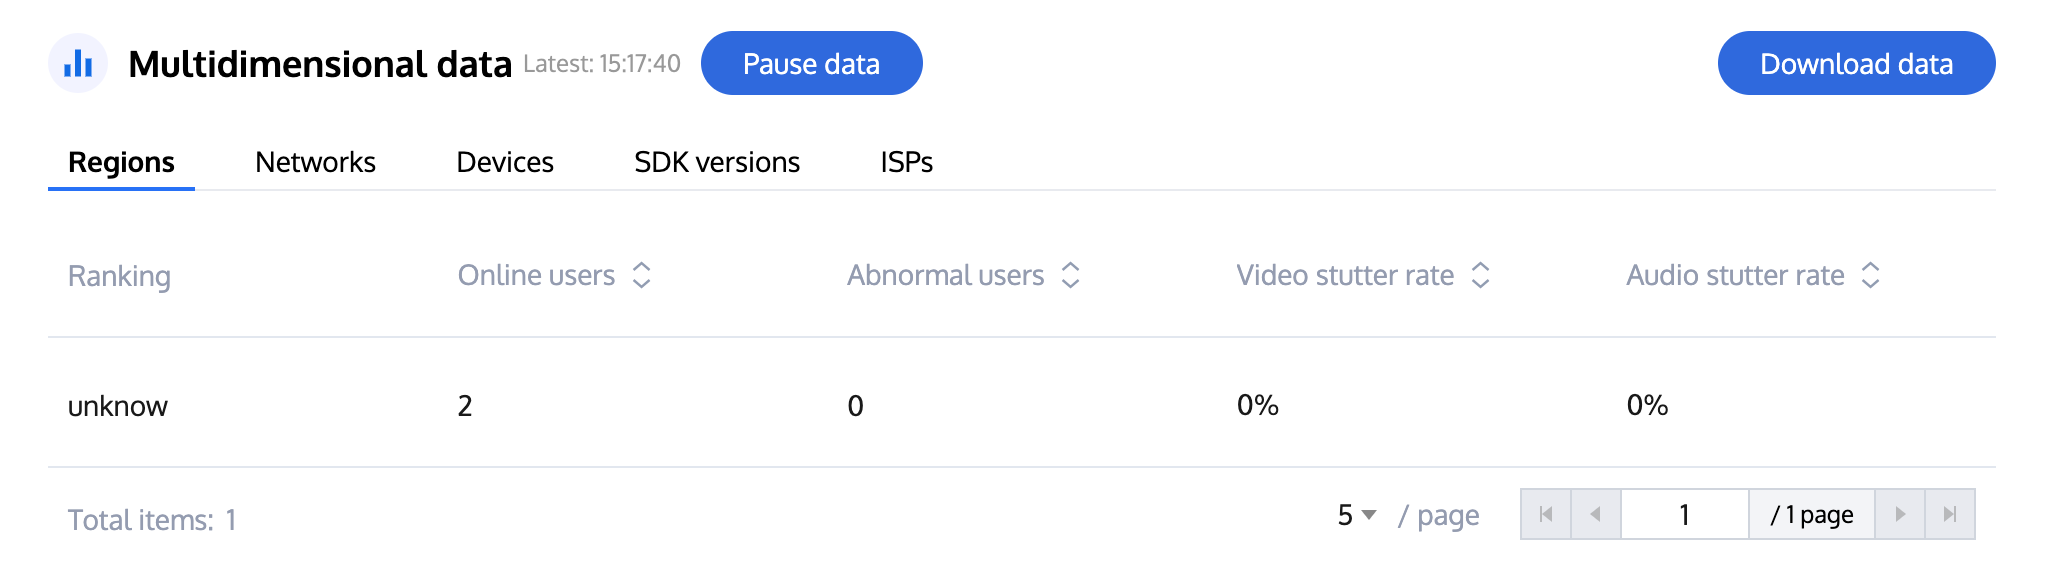Open the Networks tab
2050x566 pixels.
315,162
